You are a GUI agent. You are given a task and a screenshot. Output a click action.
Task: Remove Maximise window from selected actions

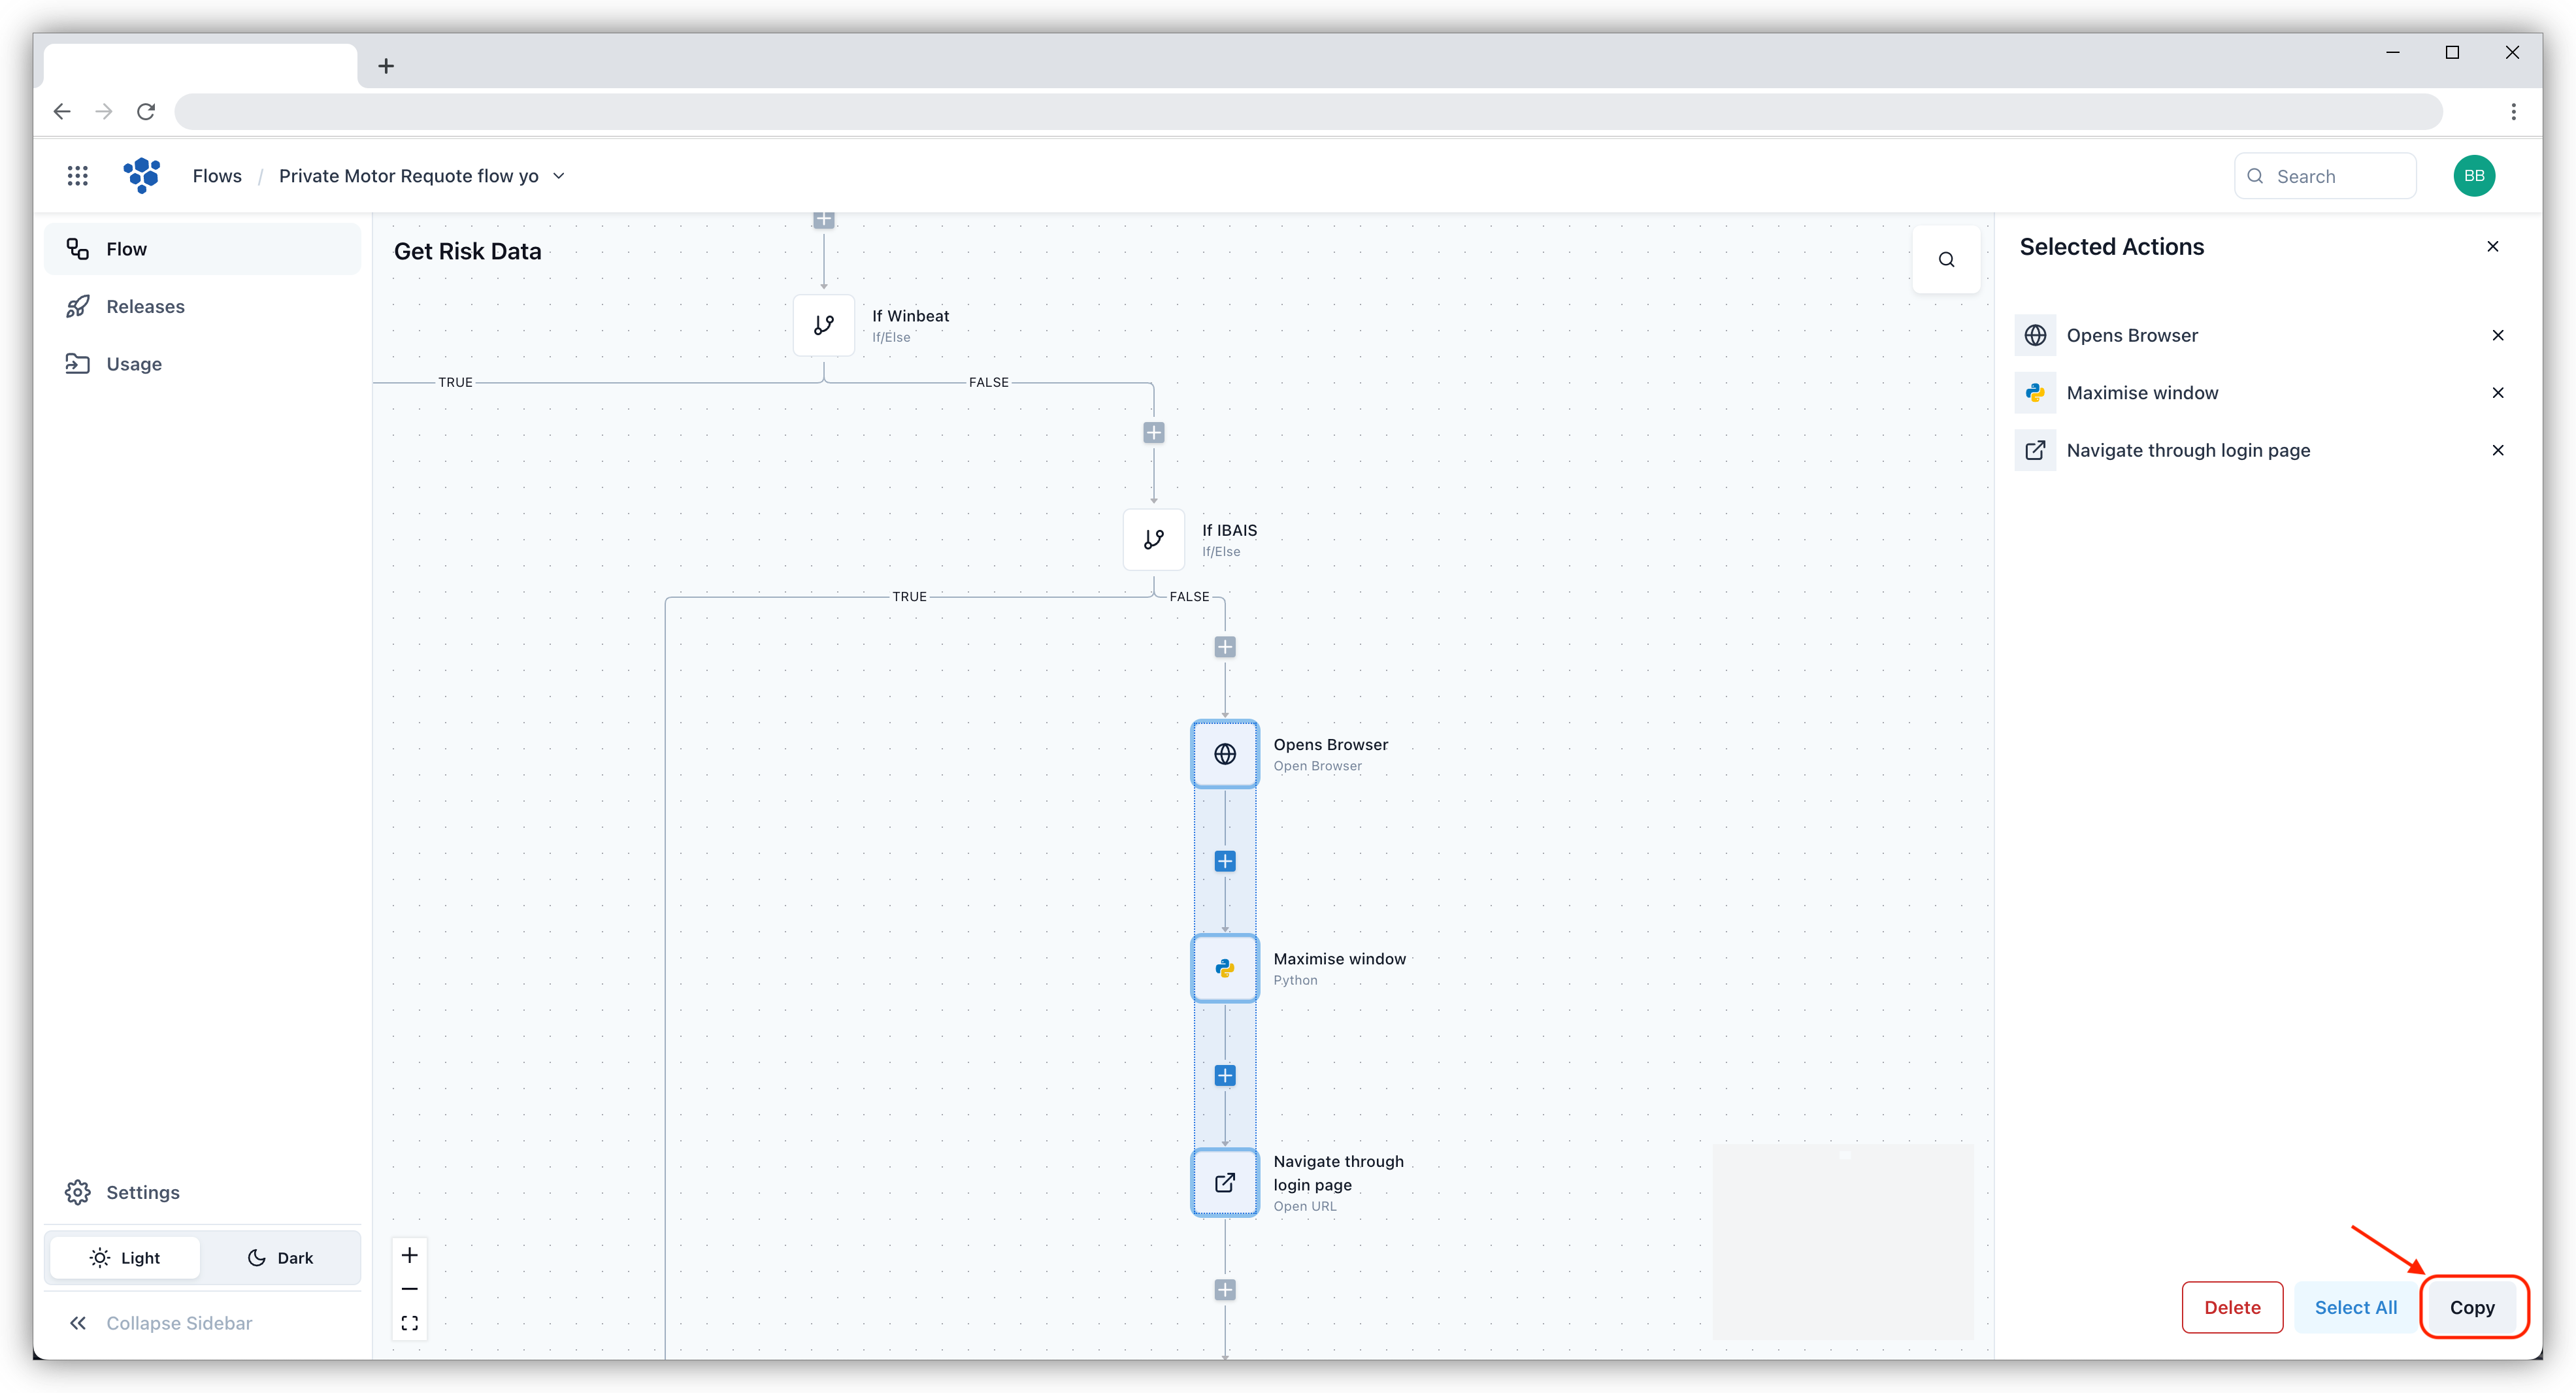click(2497, 393)
